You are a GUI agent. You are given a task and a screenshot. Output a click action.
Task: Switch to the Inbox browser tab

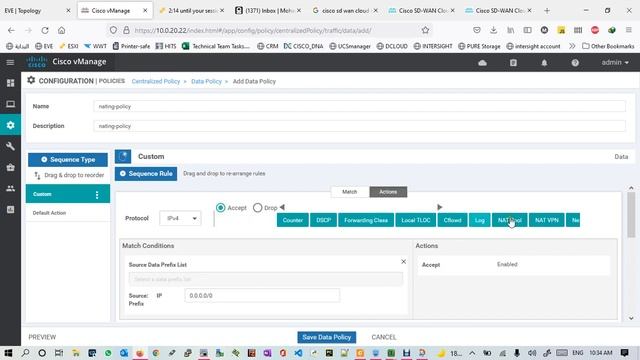coord(269,11)
